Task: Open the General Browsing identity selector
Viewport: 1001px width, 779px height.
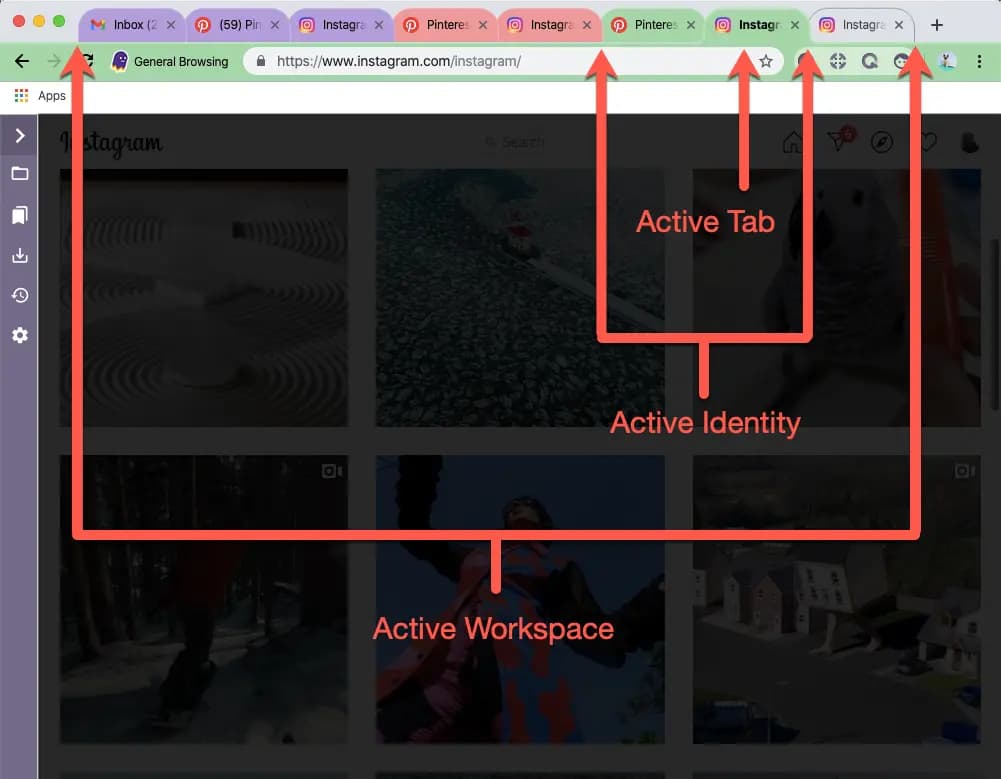Action: pos(169,61)
